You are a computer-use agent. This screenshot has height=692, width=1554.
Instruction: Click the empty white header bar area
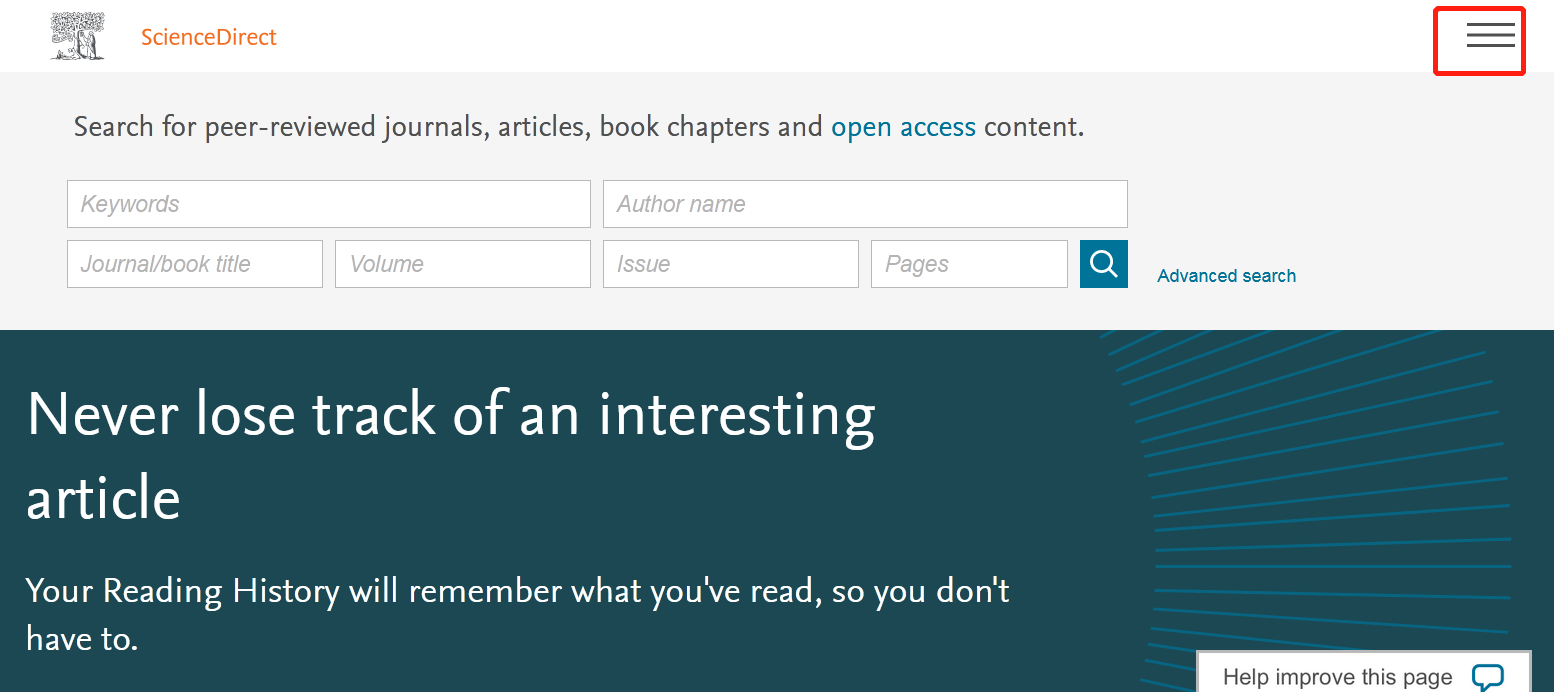(x=800, y=36)
